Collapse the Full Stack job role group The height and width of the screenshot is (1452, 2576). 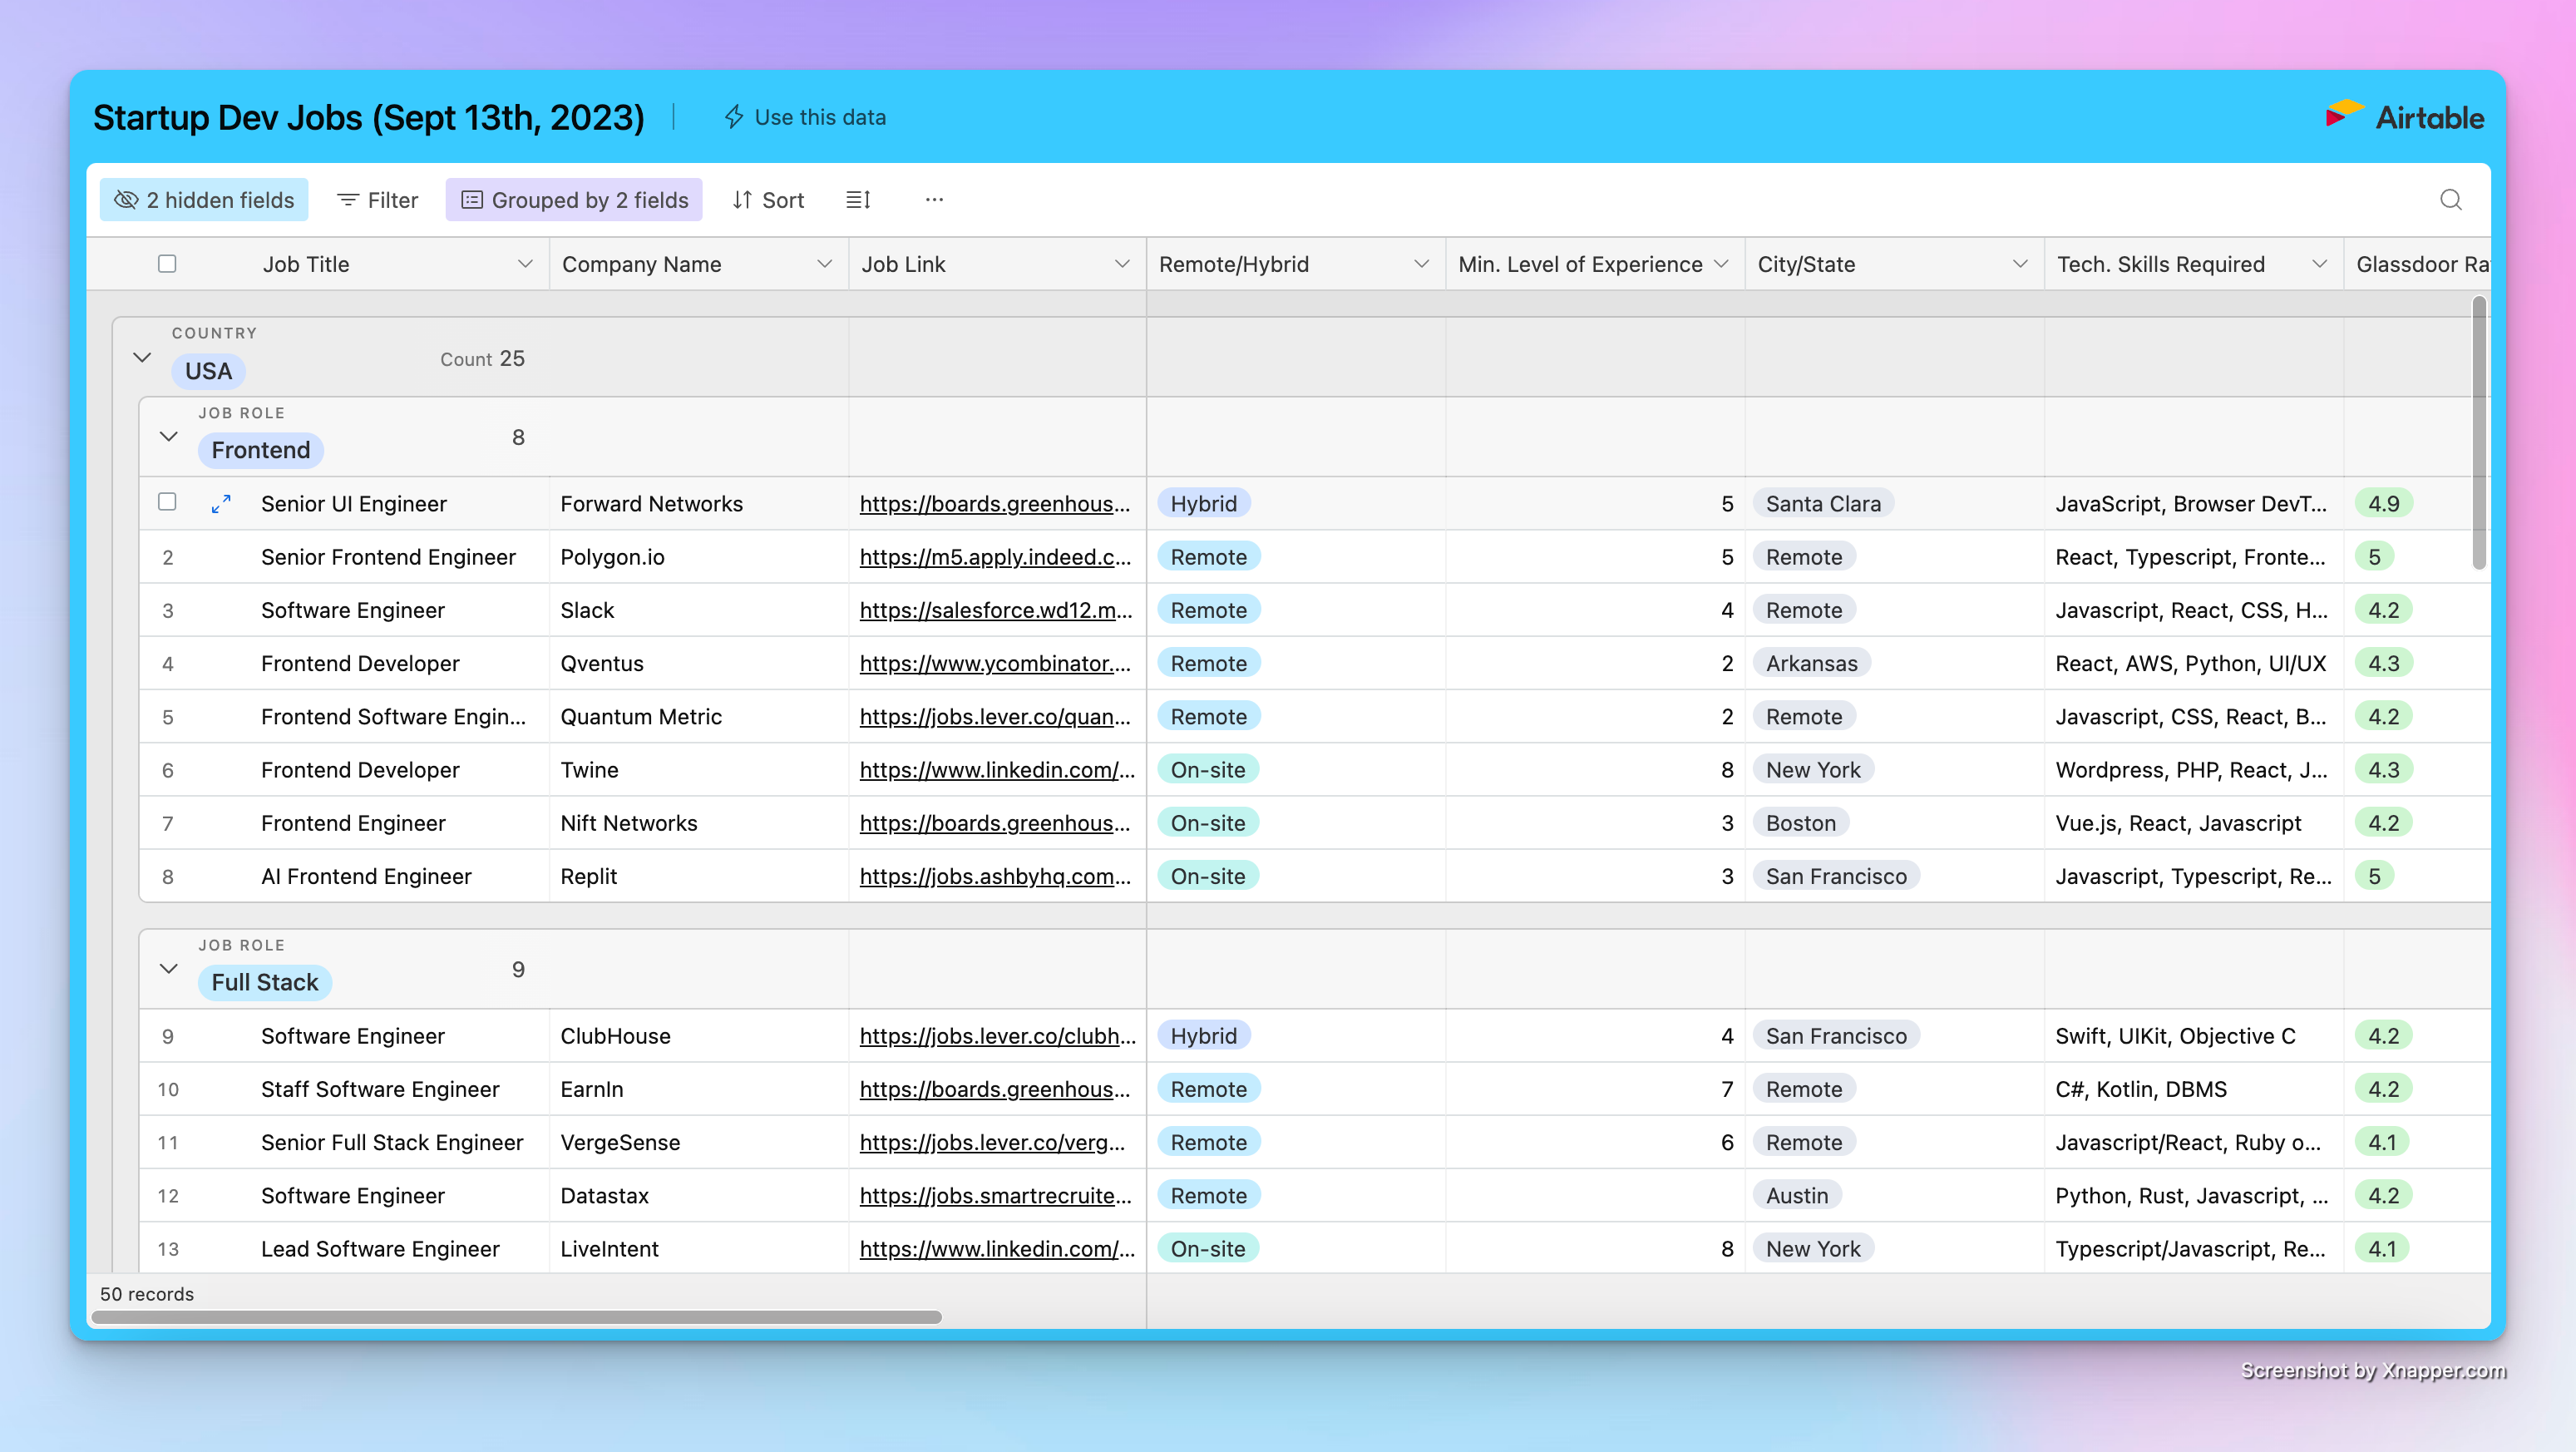169,968
